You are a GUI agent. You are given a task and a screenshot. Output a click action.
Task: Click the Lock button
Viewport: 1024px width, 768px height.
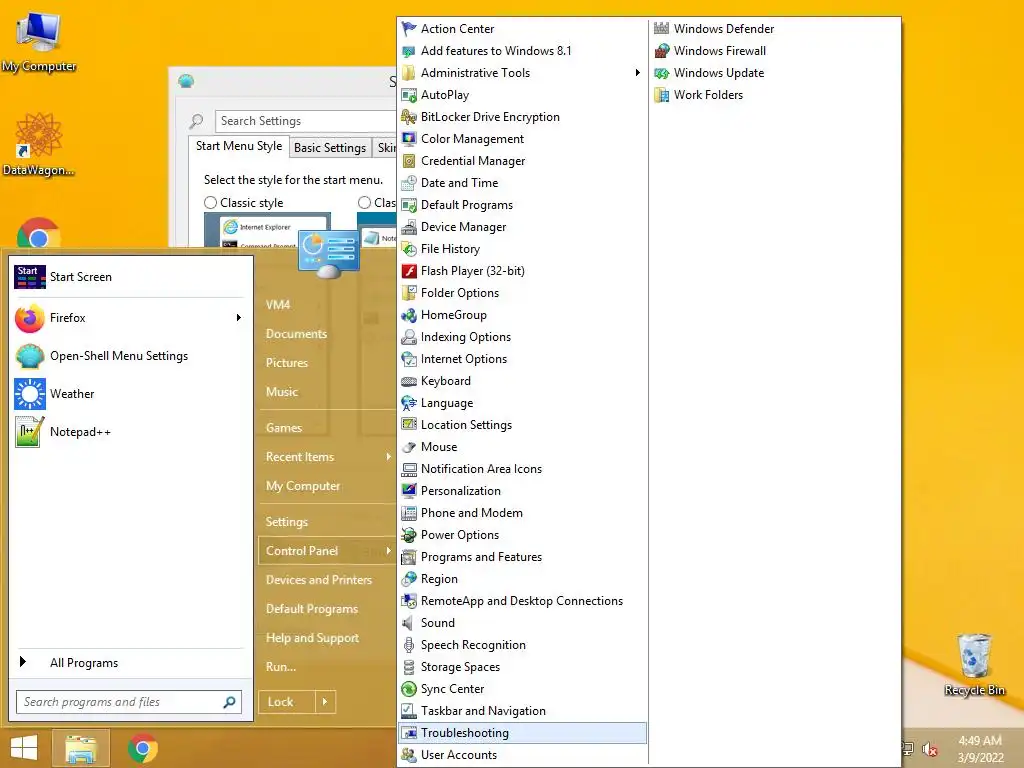287,702
